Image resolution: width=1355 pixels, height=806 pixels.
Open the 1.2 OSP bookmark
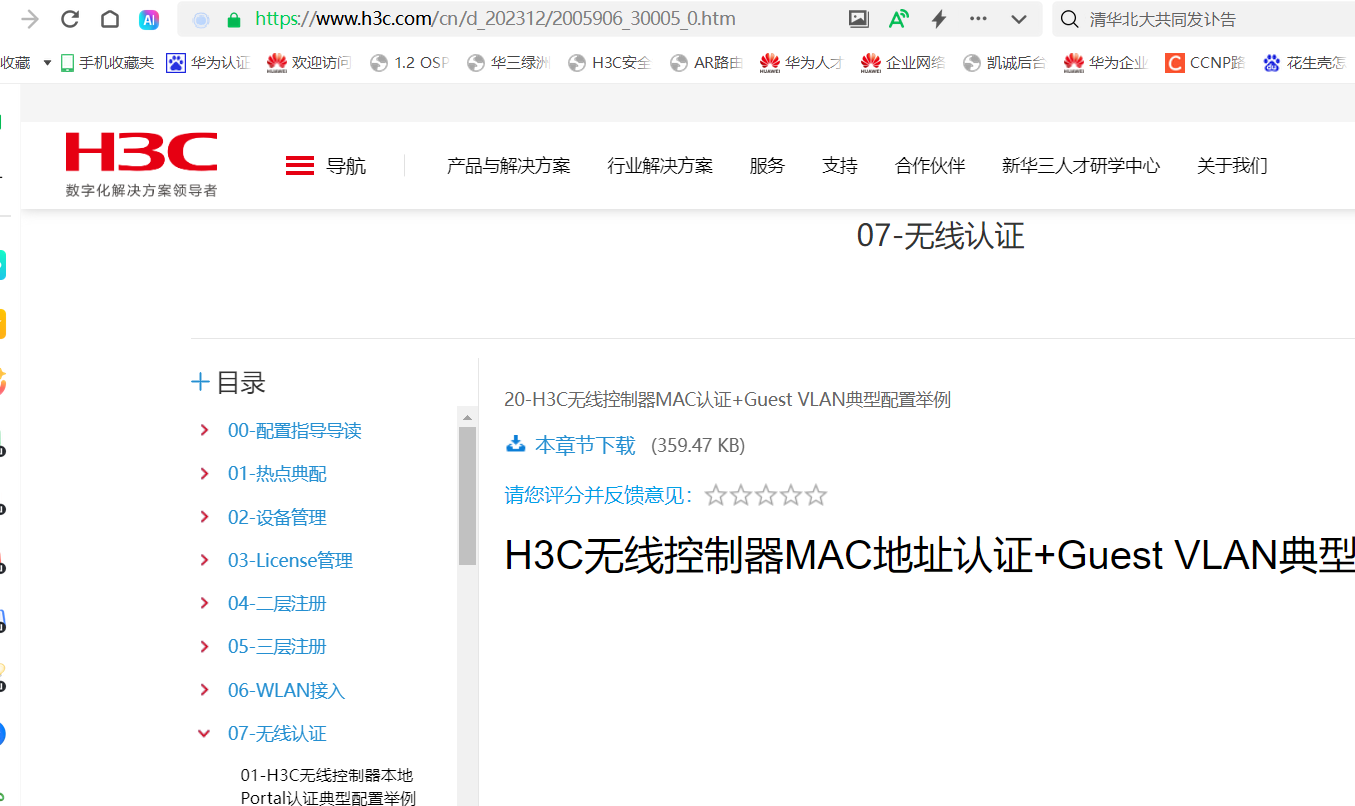[409, 63]
